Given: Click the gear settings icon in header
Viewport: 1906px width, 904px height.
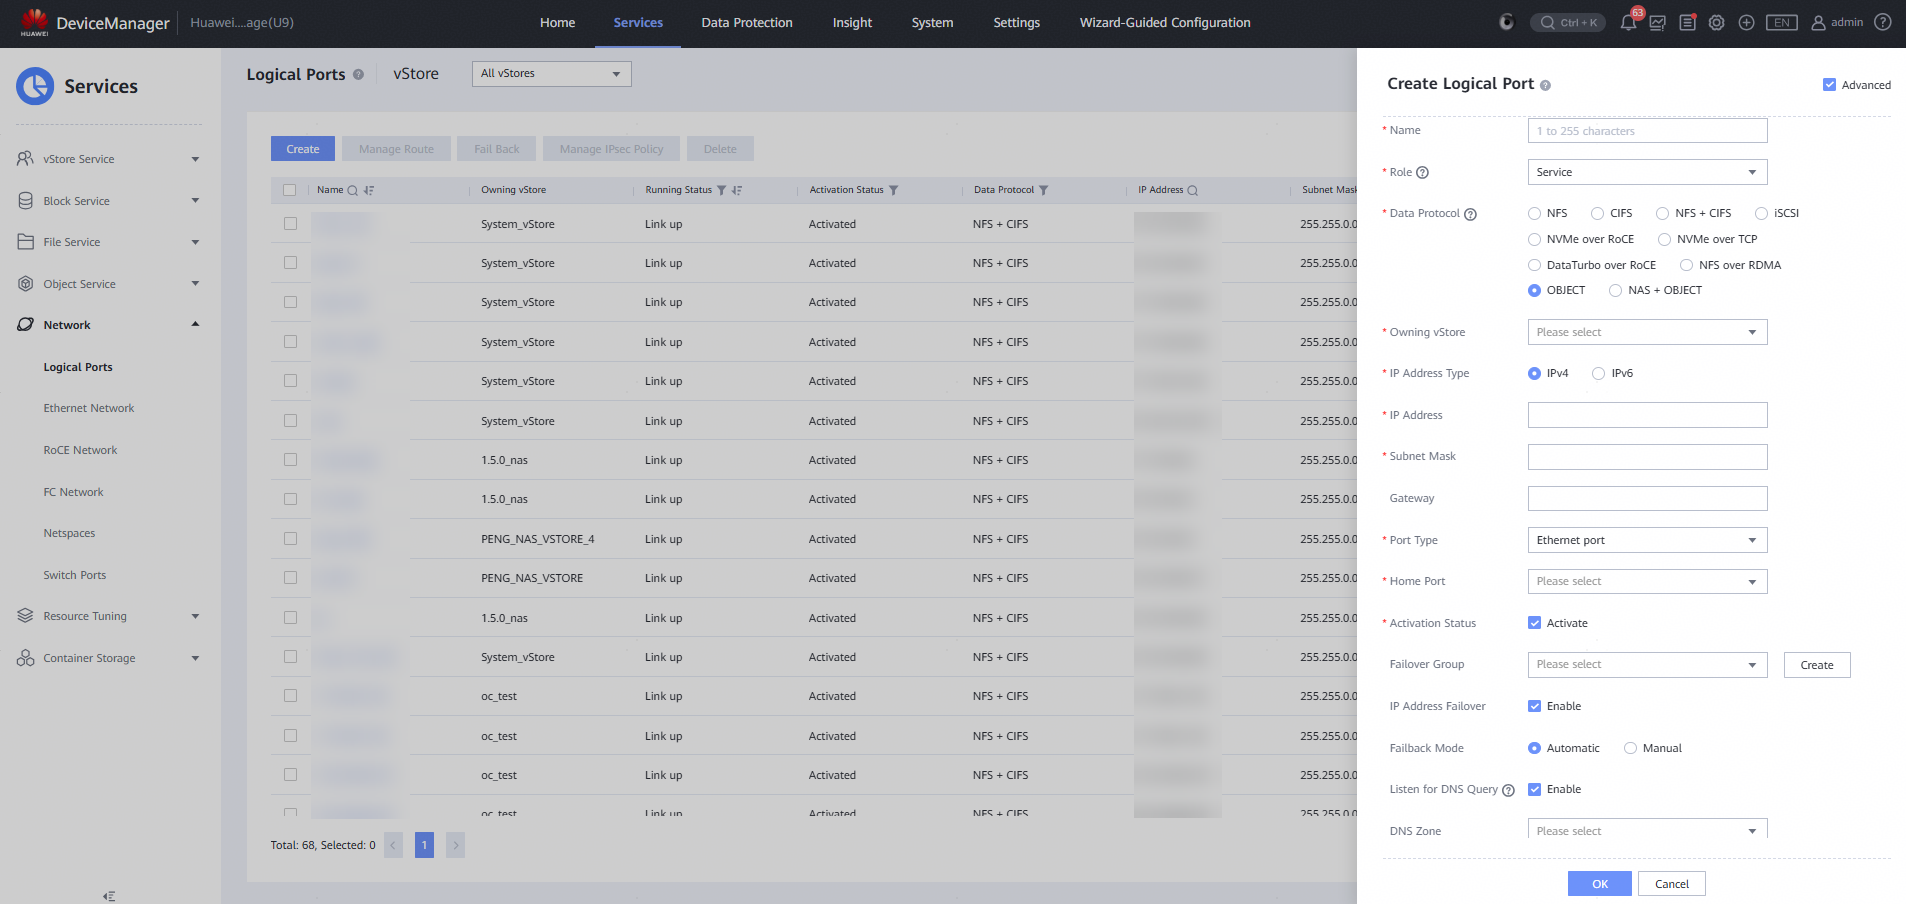Looking at the screenshot, I should pyautogui.click(x=1717, y=23).
